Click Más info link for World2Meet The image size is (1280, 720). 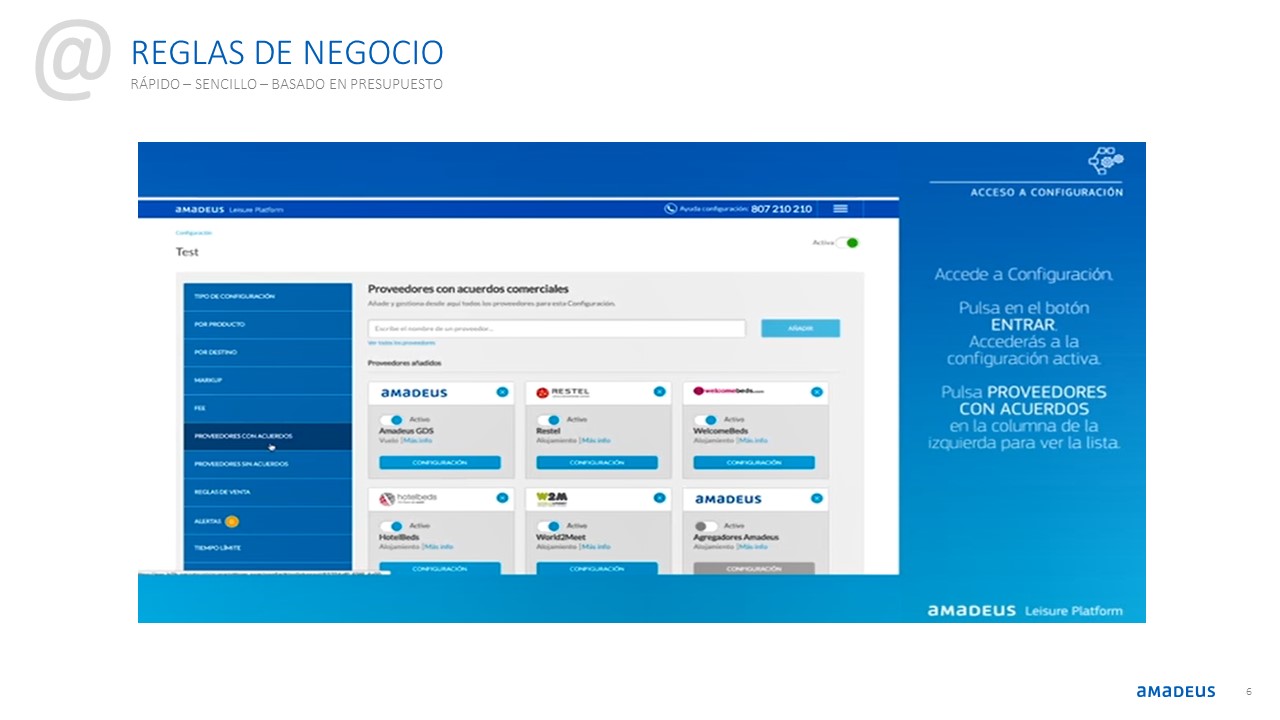click(596, 547)
